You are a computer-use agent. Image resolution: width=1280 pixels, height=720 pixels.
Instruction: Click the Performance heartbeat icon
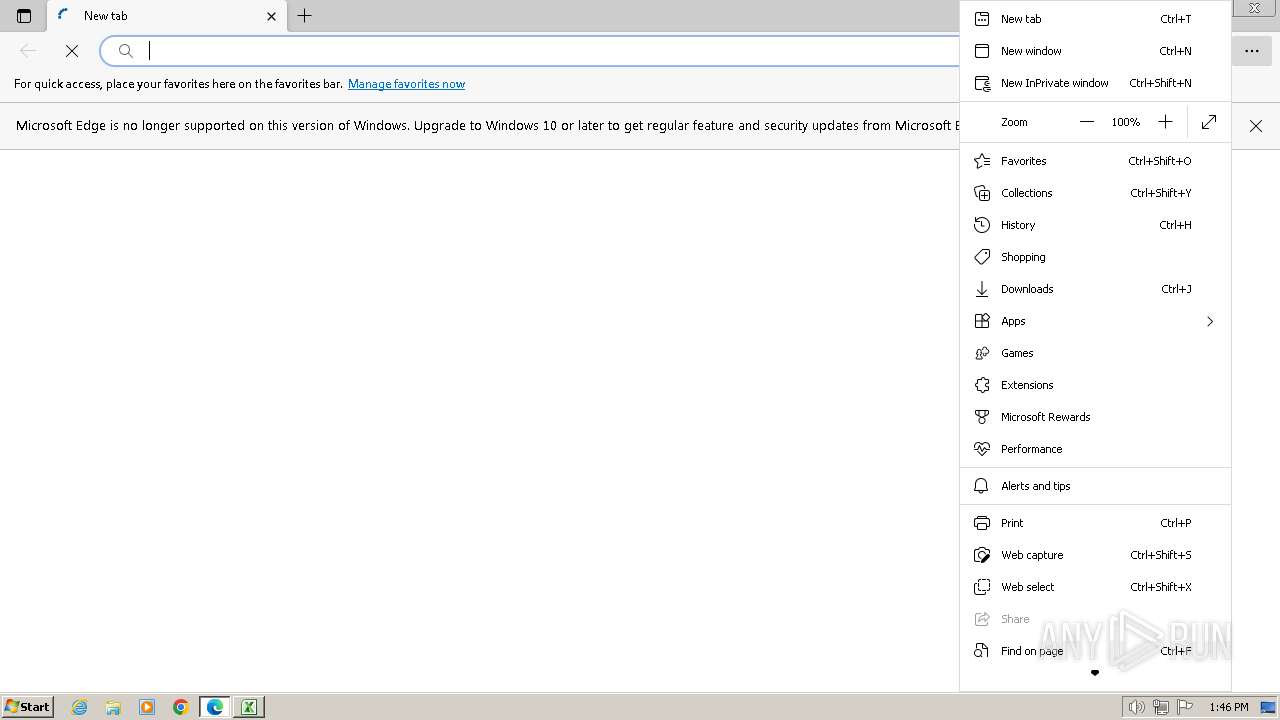(982, 449)
